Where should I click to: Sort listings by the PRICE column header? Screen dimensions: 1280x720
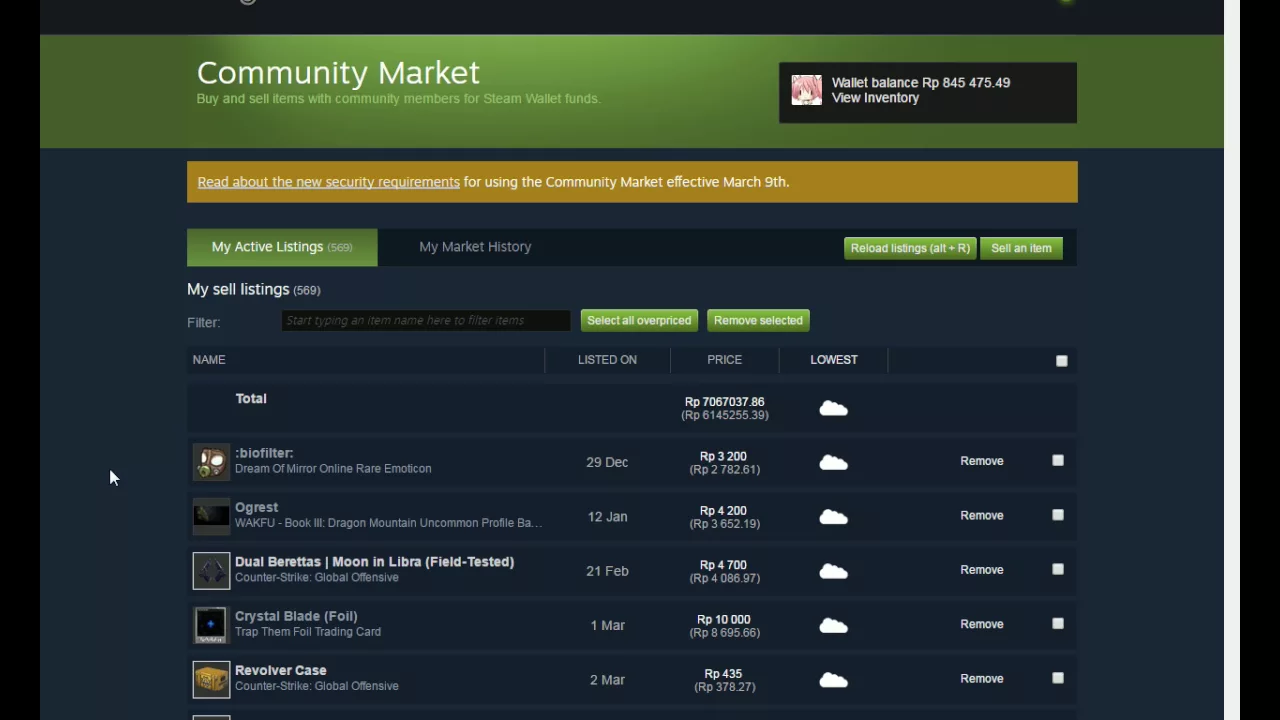(724, 360)
